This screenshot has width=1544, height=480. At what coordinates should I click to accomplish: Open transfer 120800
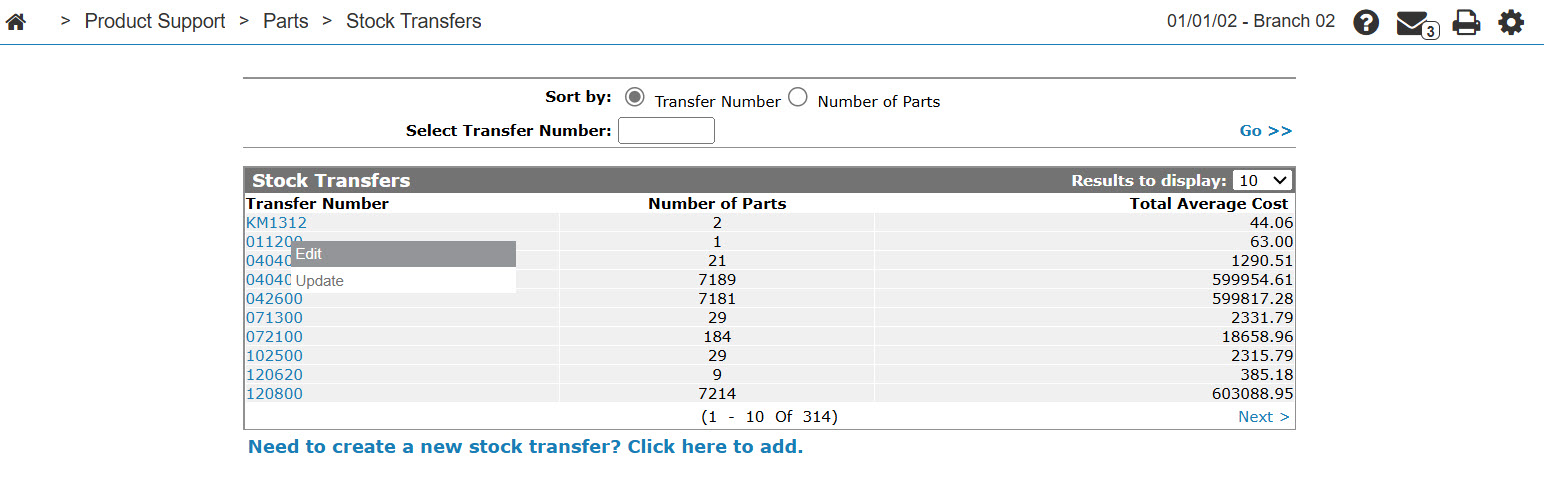pos(274,394)
